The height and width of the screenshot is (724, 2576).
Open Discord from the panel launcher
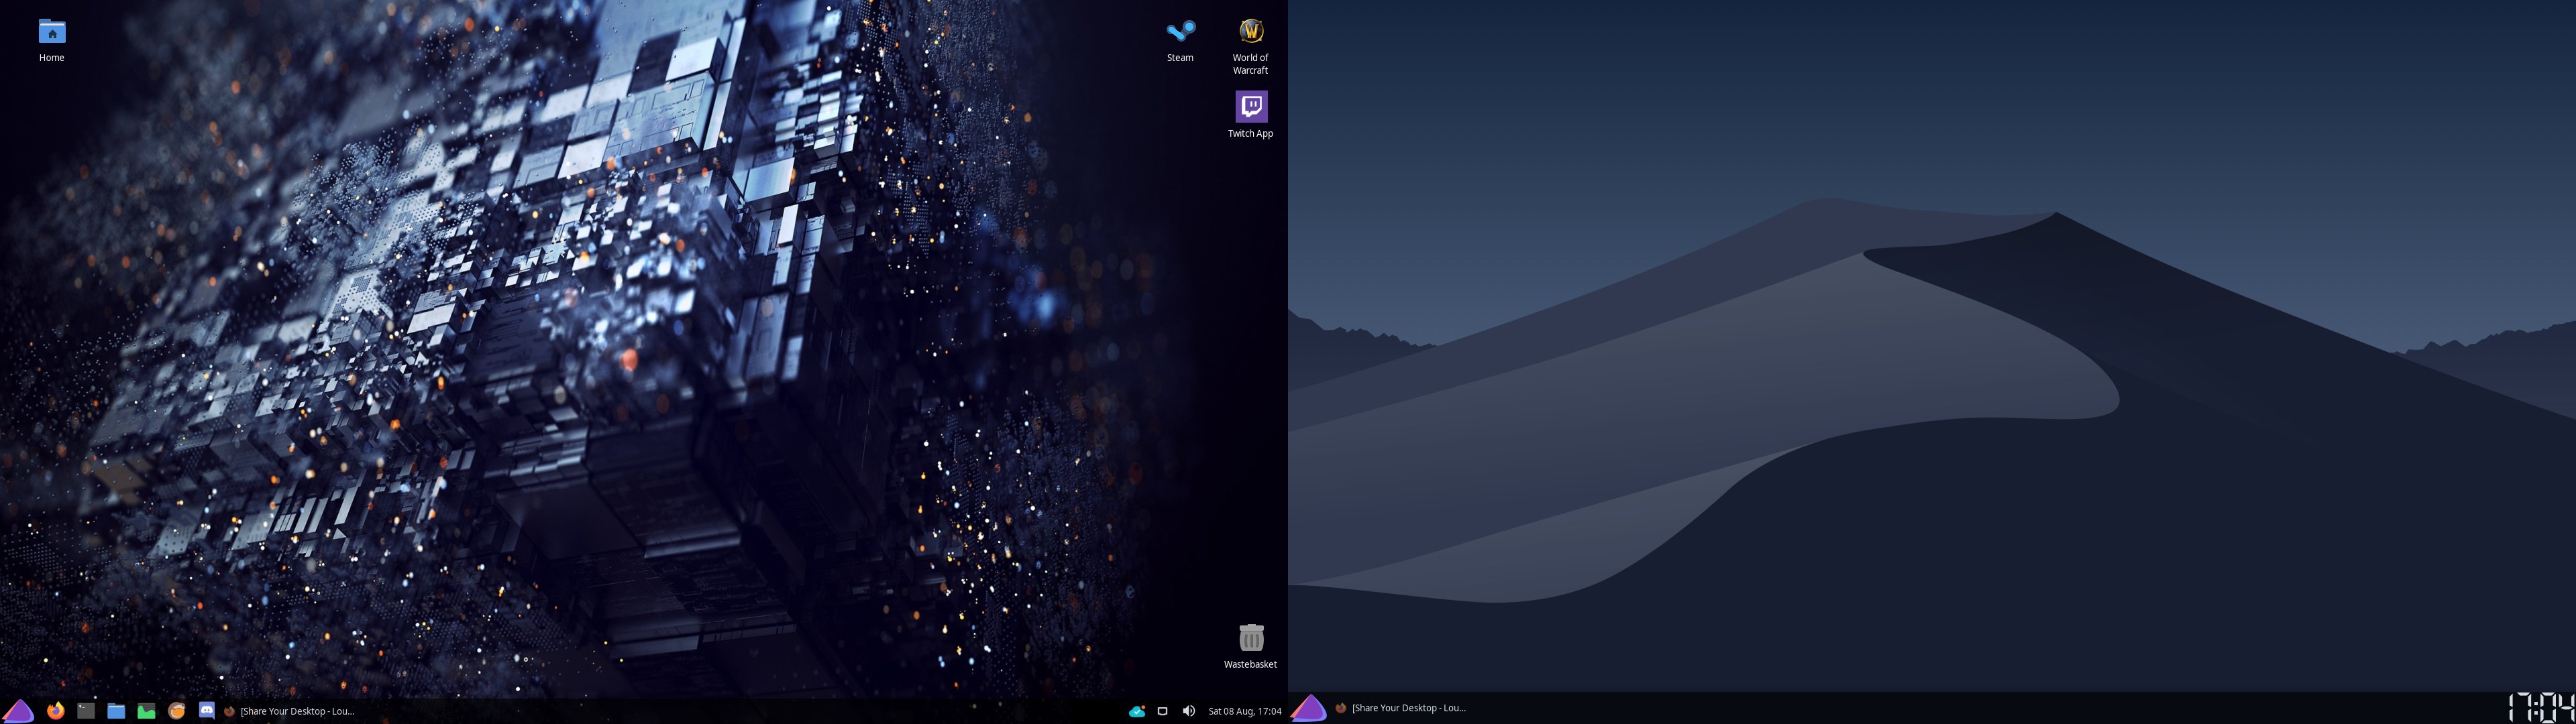(206, 711)
